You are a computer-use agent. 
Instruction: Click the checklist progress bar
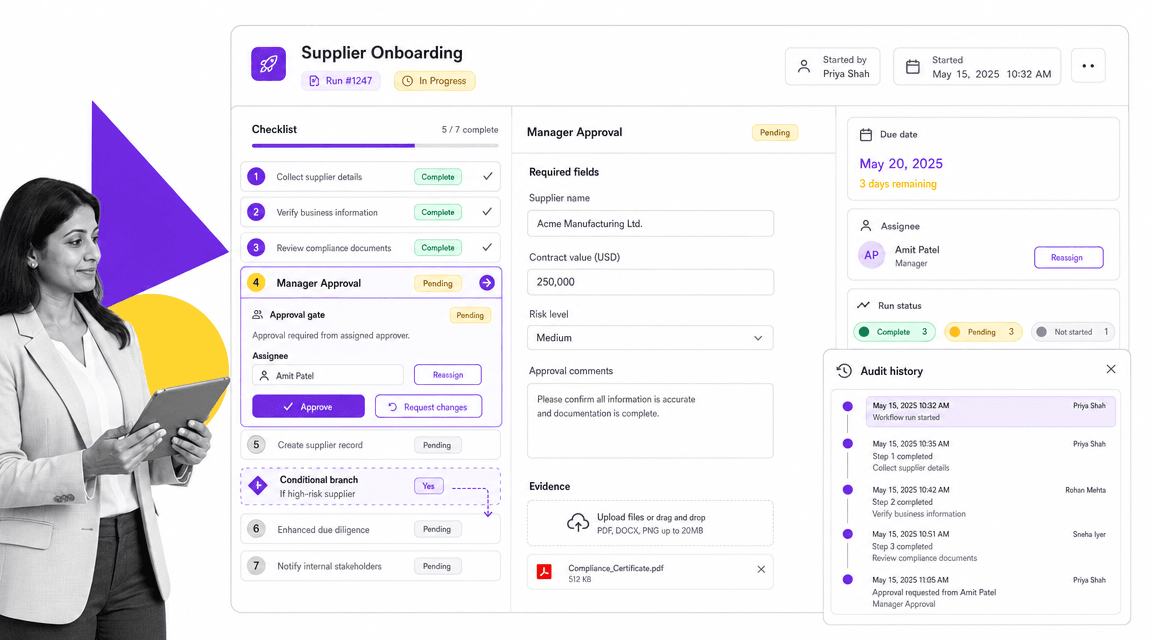(375, 145)
